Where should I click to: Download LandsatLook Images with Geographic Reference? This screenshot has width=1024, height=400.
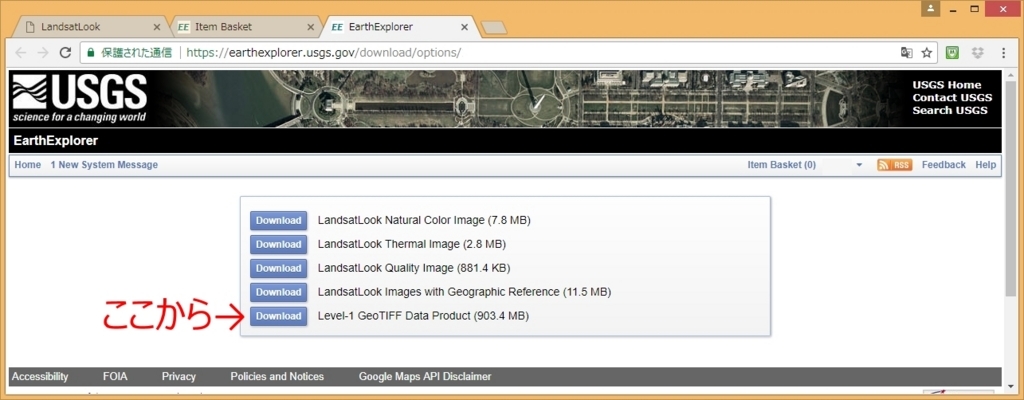(279, 292)
